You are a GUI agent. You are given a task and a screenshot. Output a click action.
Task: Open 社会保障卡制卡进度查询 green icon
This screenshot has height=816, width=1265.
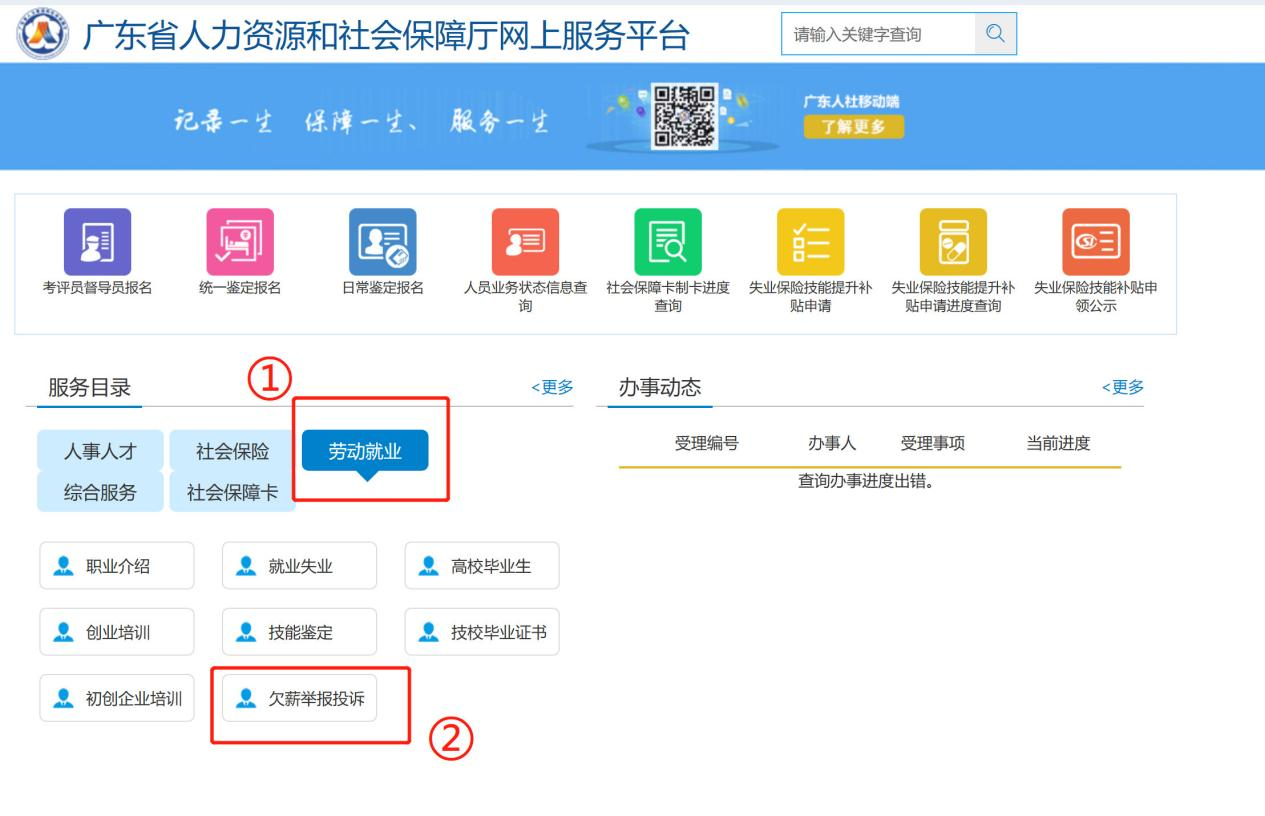667,241
